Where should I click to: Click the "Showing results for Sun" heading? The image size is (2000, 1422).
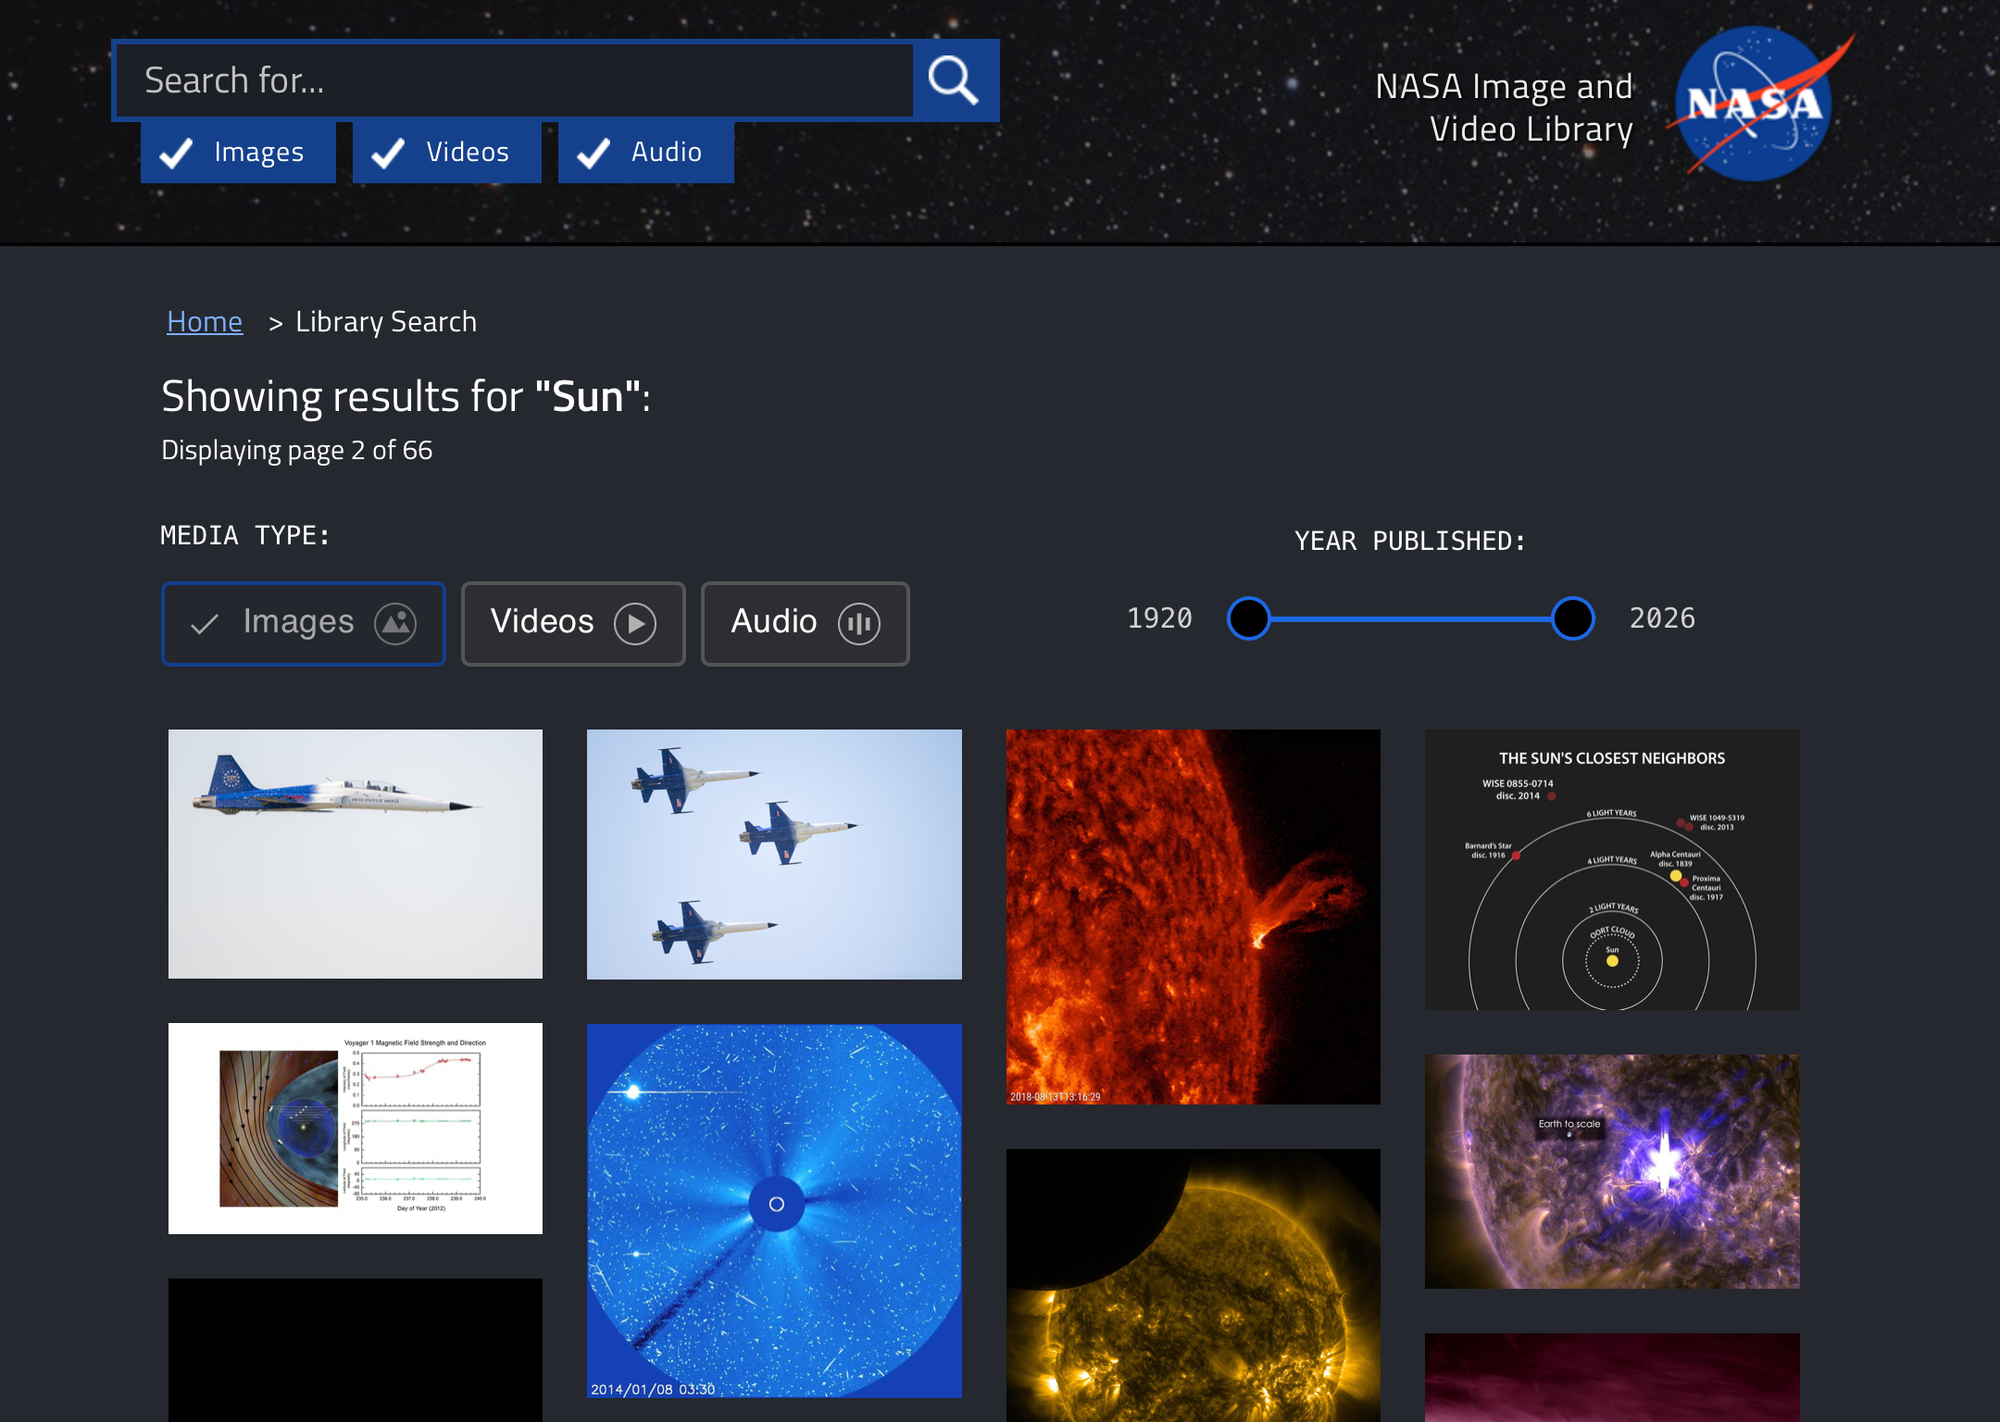pos(406,397)
